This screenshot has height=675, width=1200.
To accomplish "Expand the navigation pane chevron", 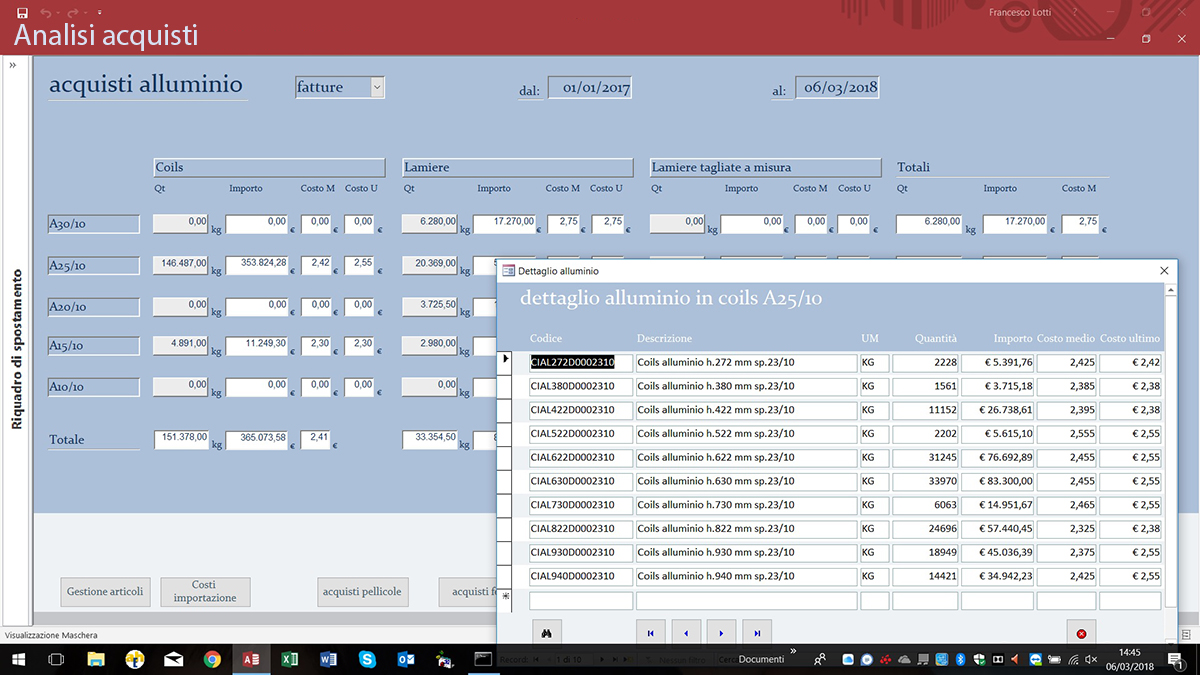I will tap(13, 65).
